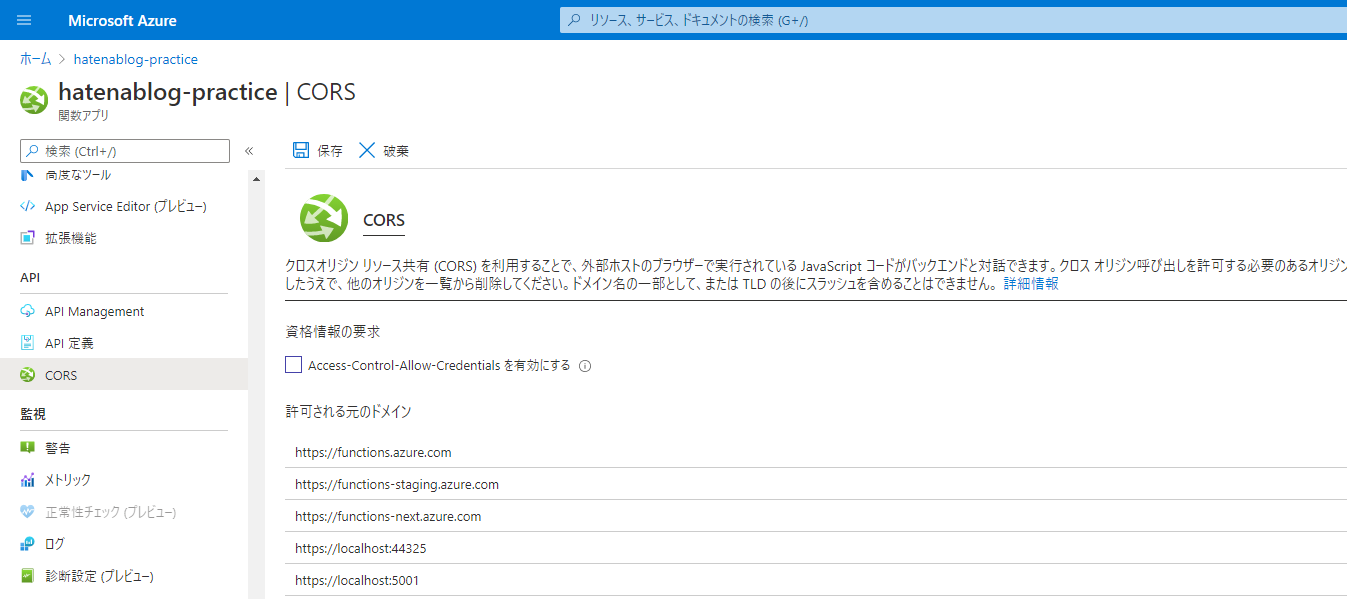Go to ホーム breadcrumb
The width and height of the screenshot is (1347, 599).
click(36, 59)
